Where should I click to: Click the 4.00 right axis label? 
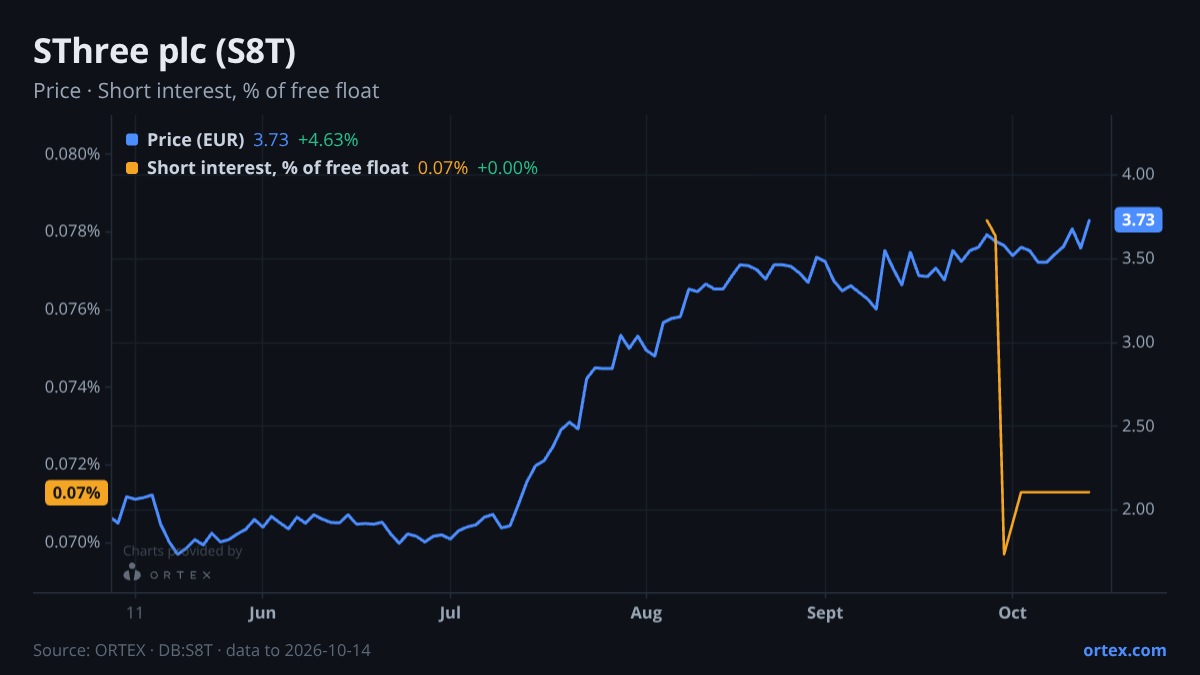[1139, 174]
